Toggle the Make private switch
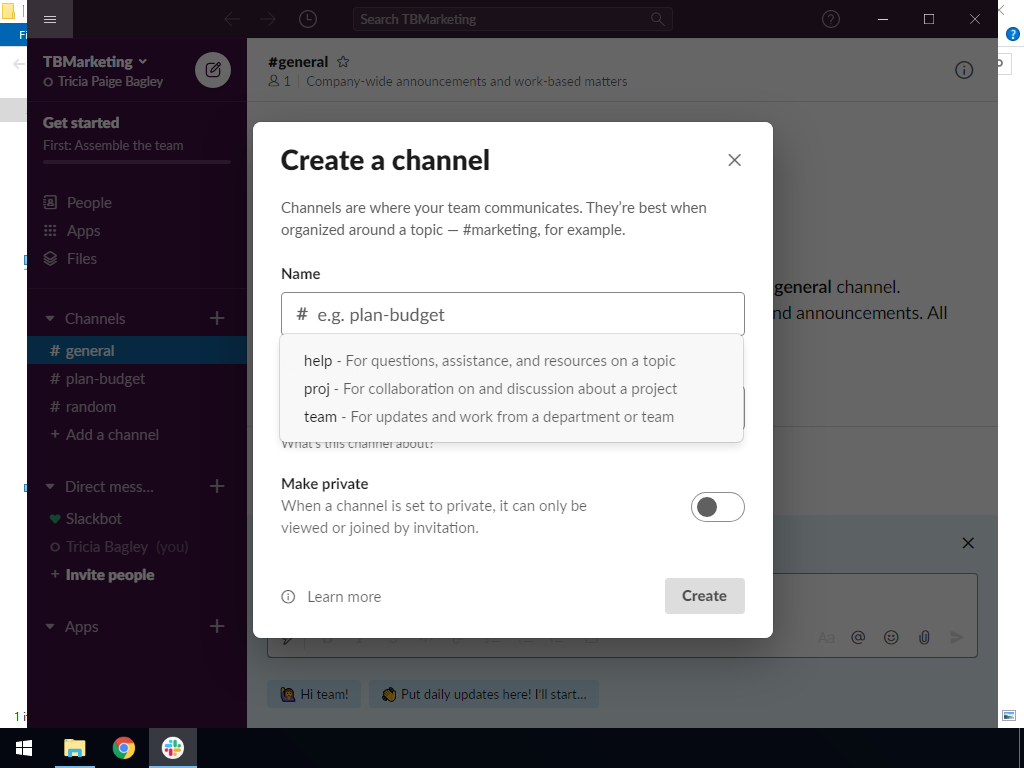Image resolution: width=1024 pixels, height=768 pixels. 717,507
